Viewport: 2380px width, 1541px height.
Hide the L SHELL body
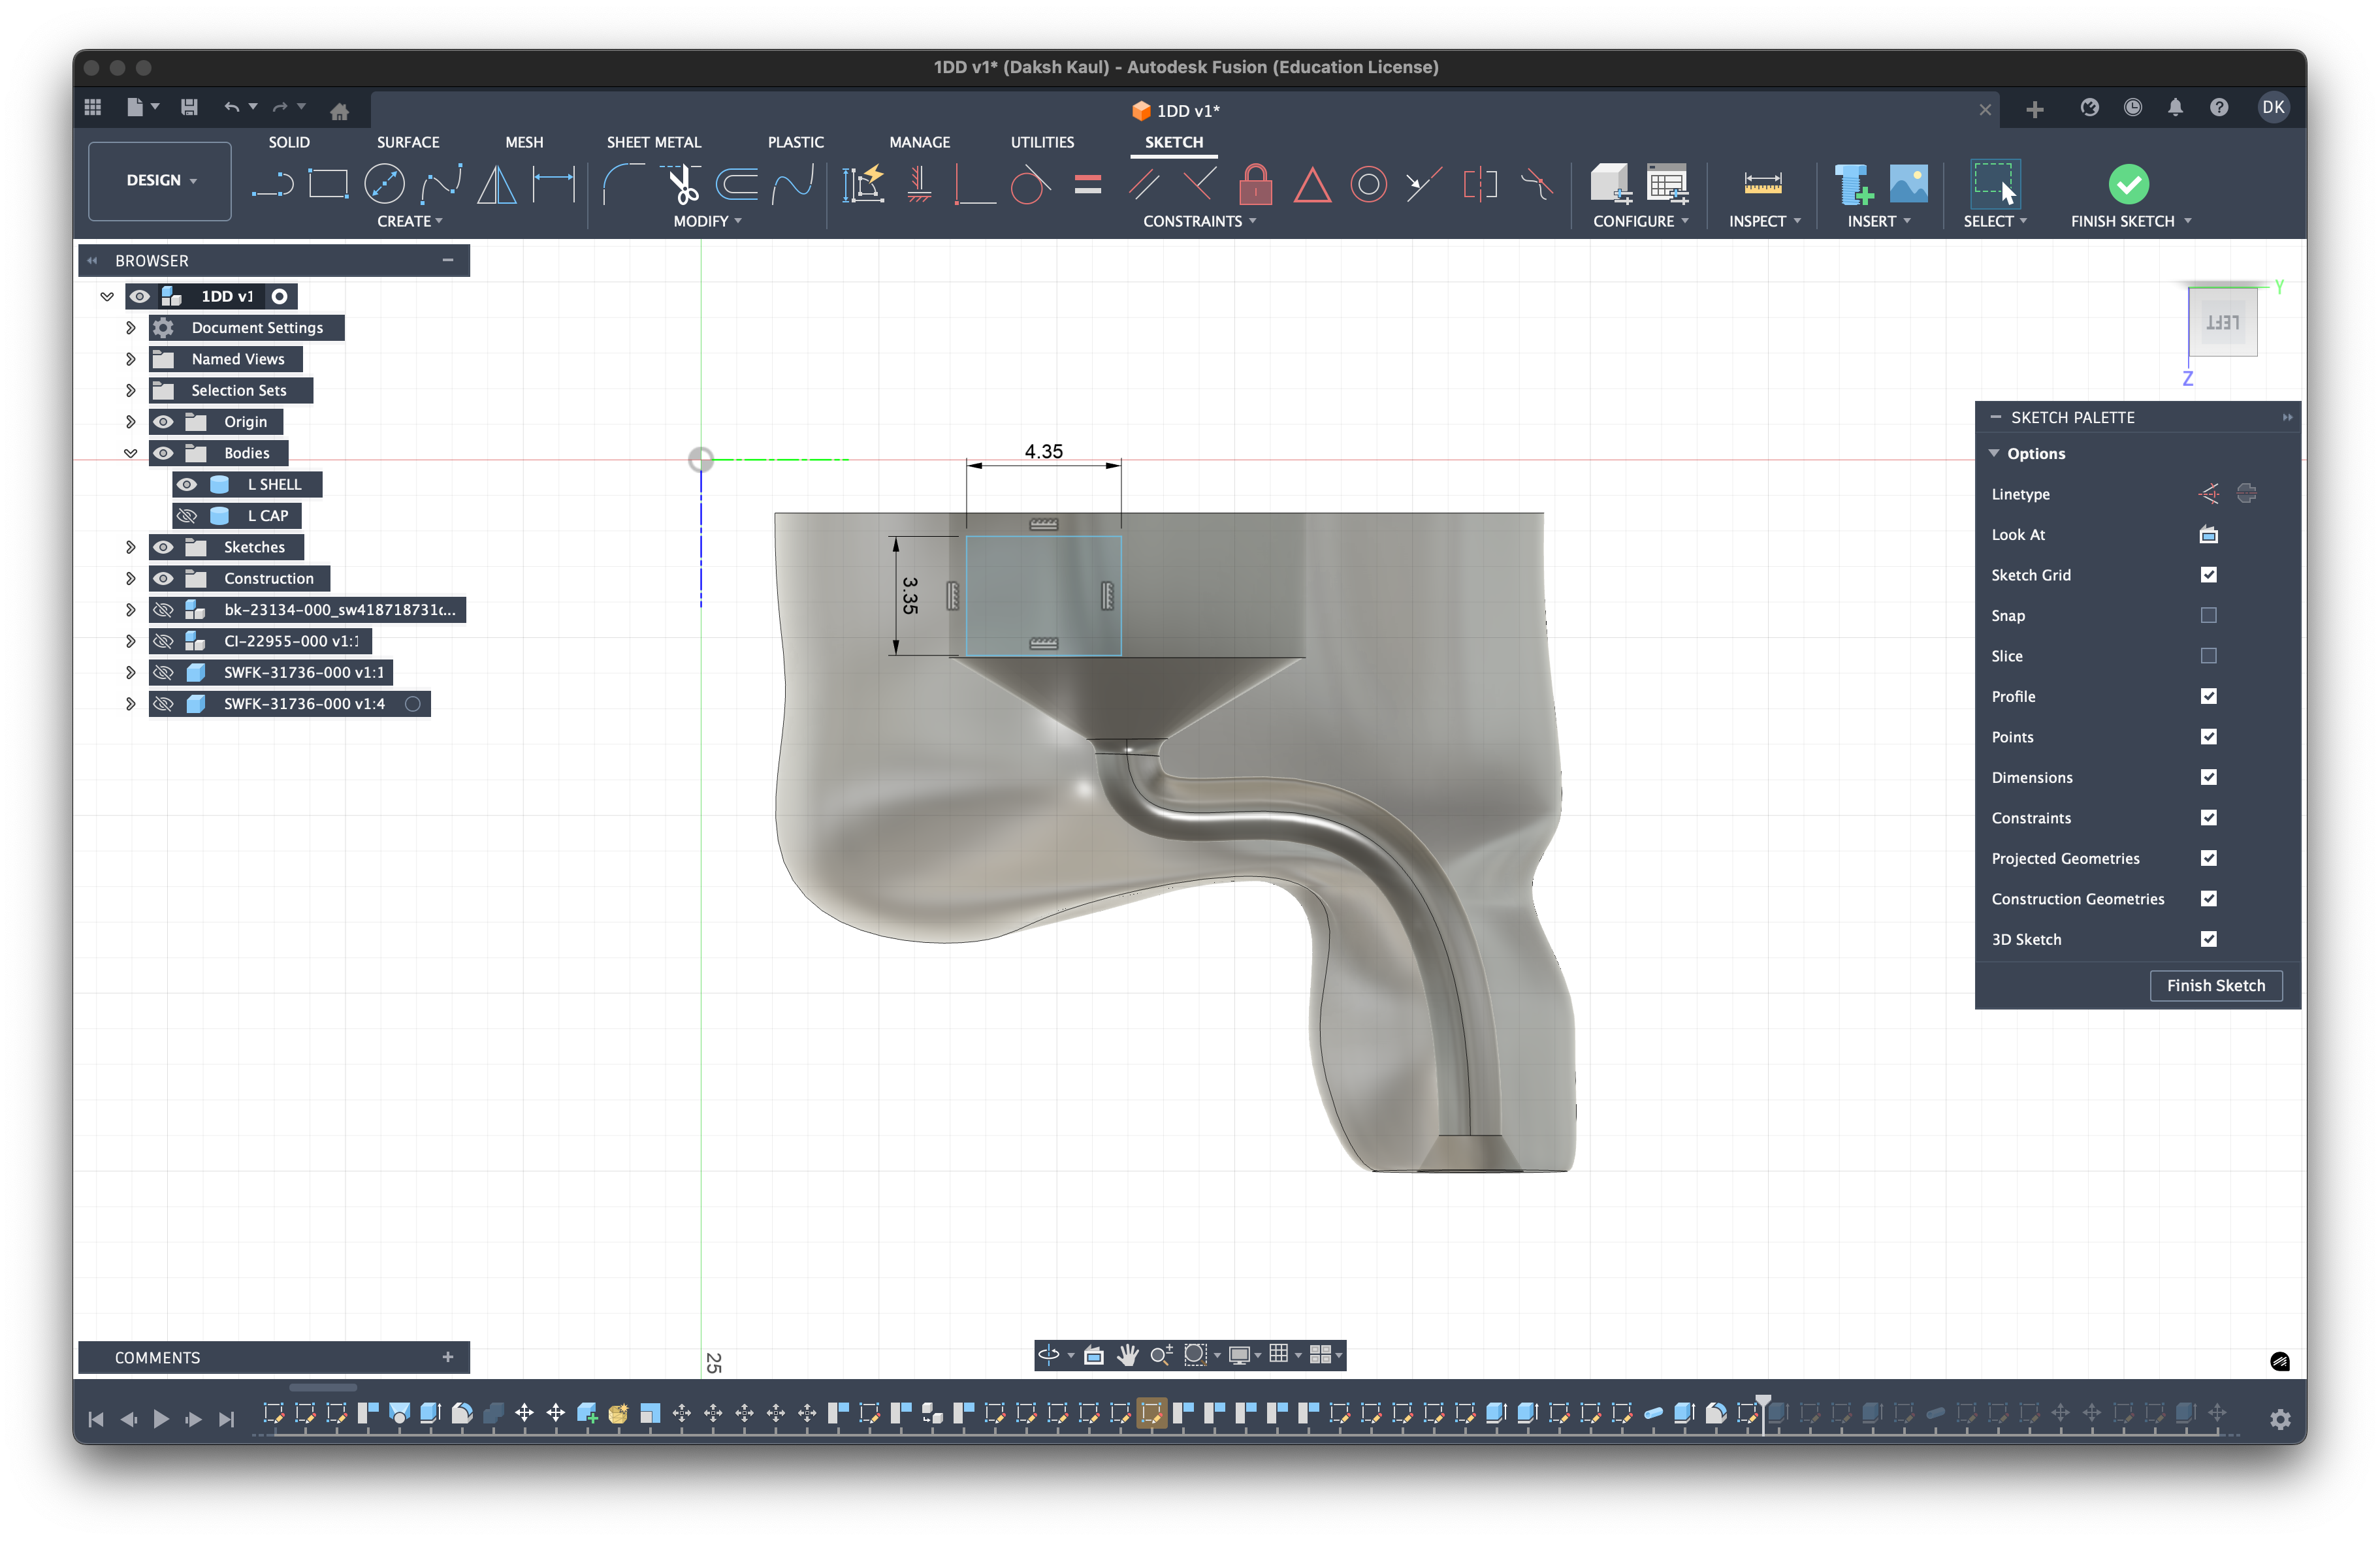point(187,484)
